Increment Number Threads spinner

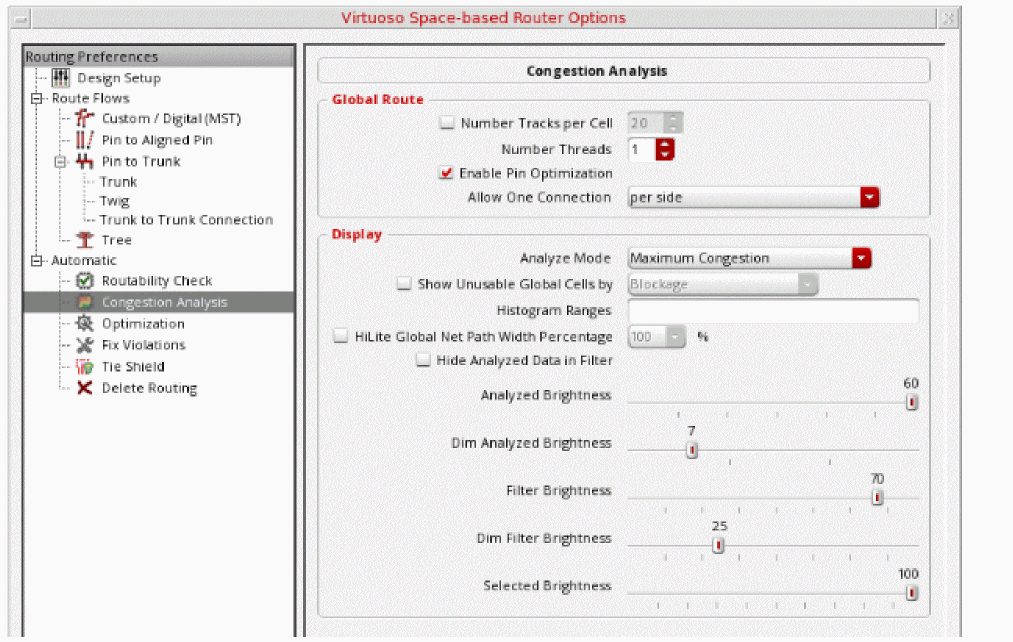(665, 145)
